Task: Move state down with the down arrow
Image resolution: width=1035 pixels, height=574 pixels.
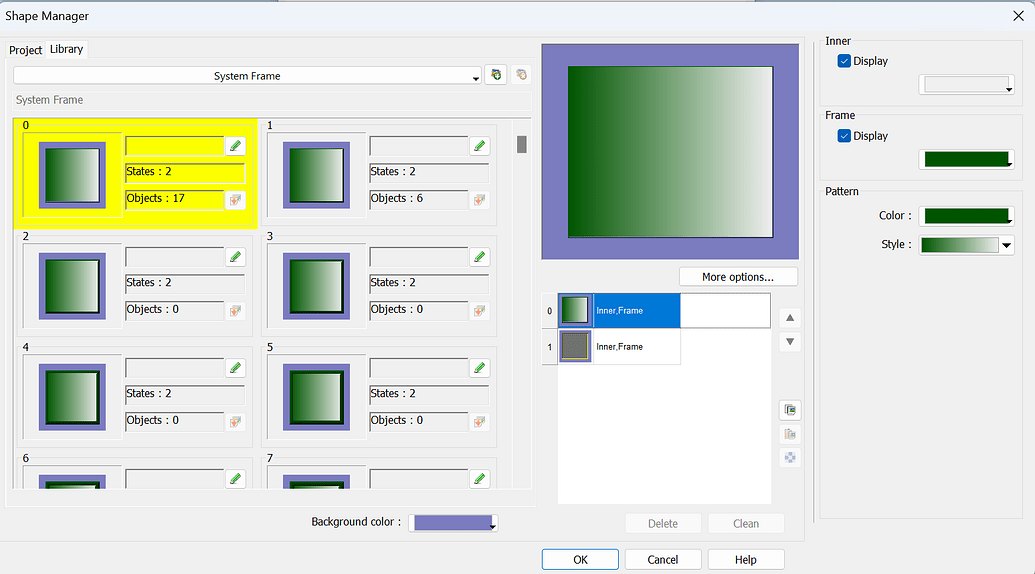Action: pos(789,342)
